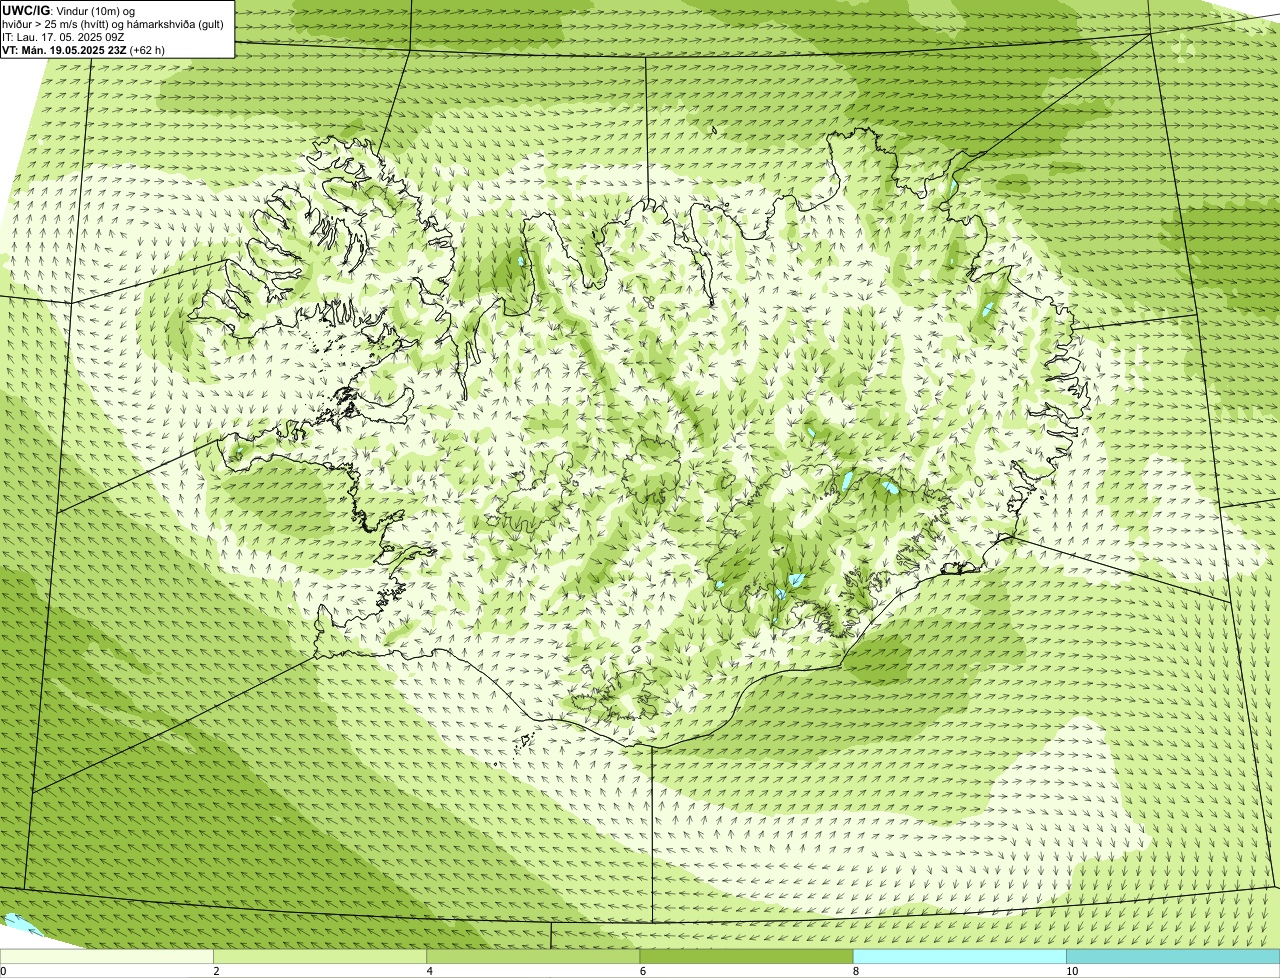
Task: Click the scale label '8' on the color bar
Action: click(855, 971)
